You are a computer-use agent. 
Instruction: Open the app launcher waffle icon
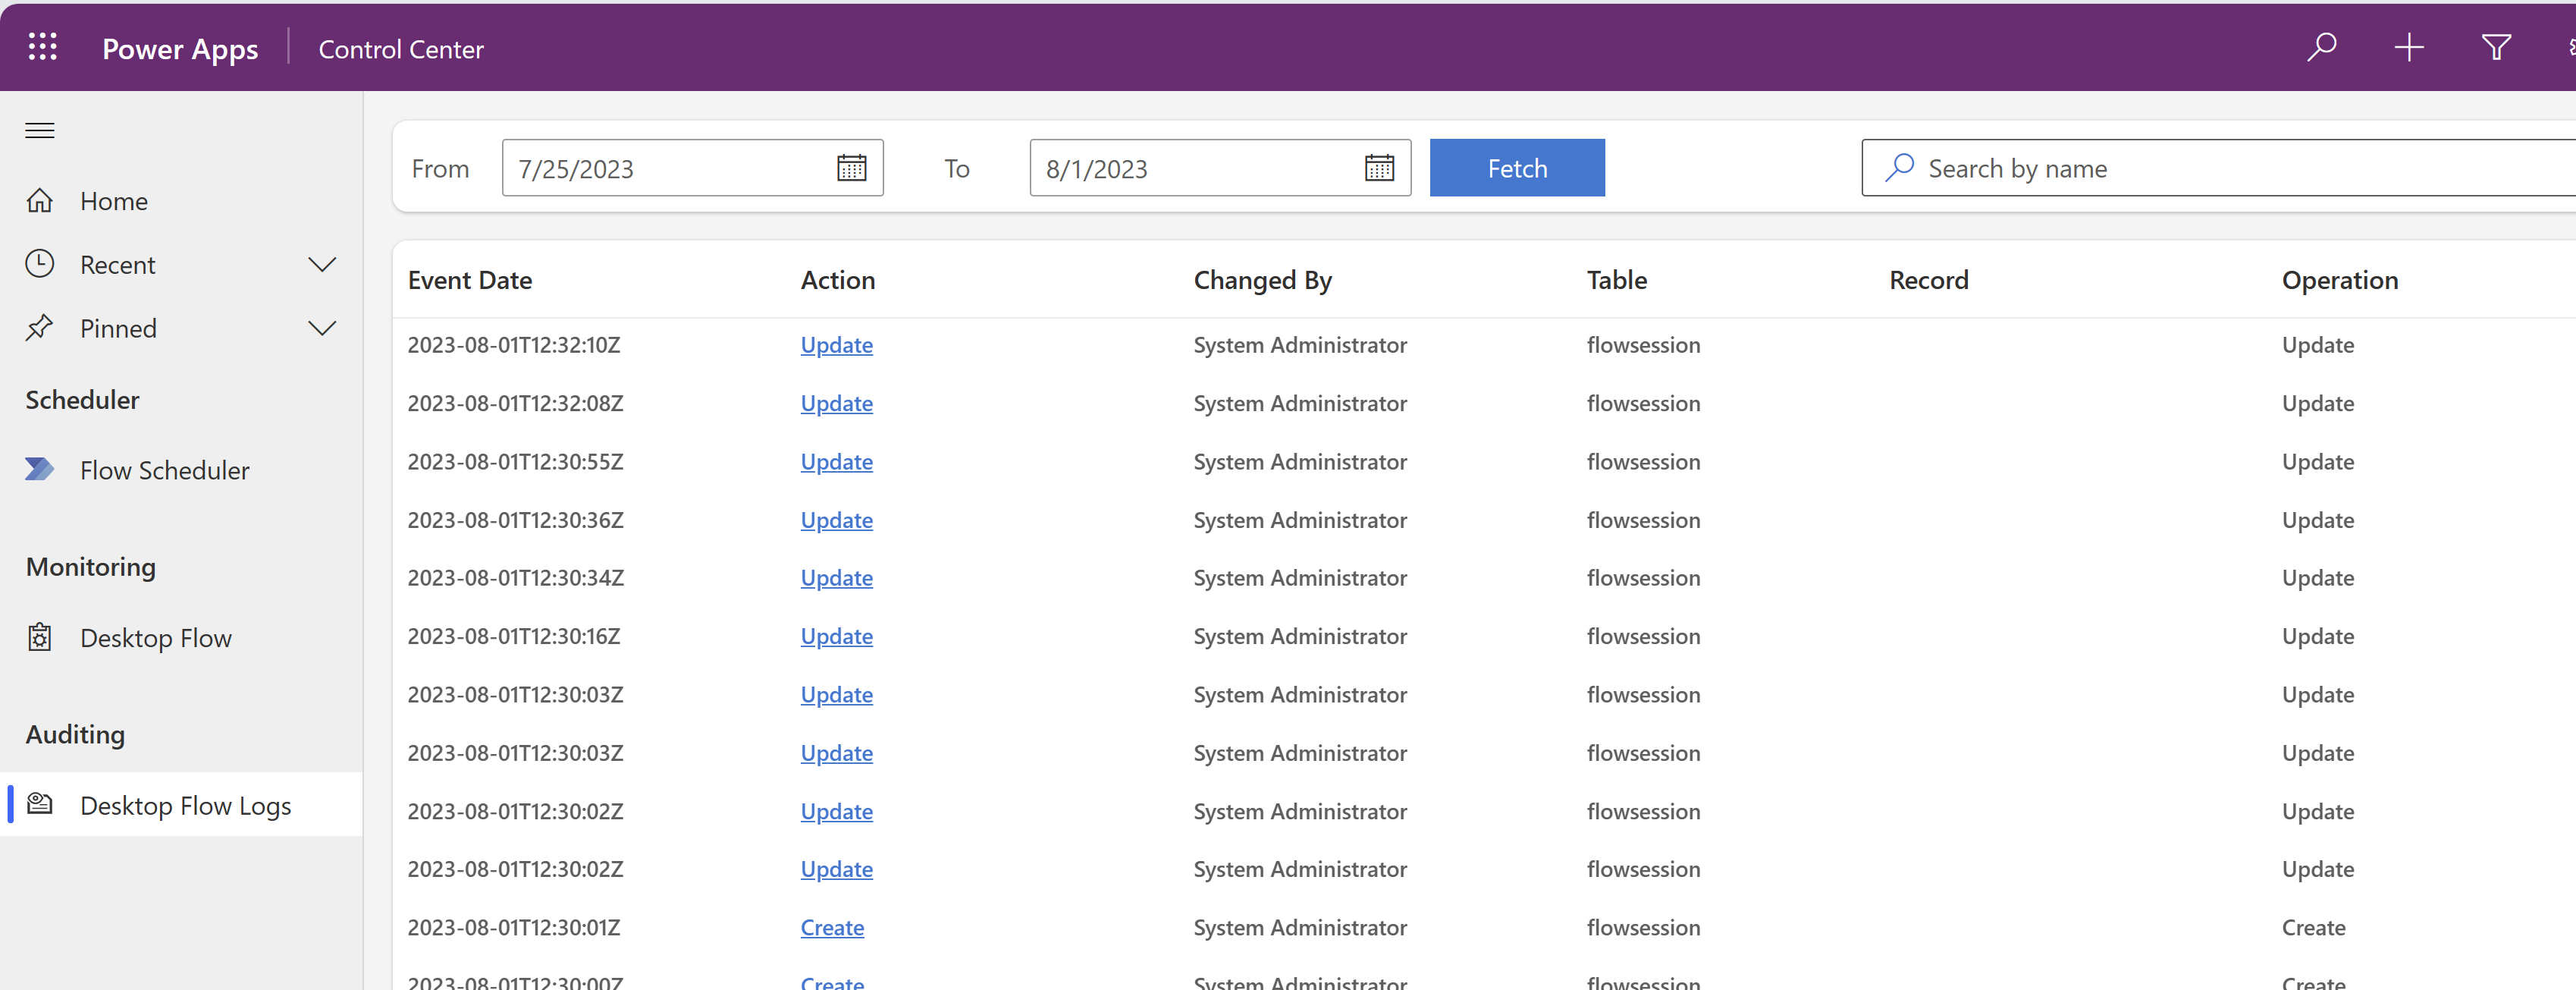42,47
